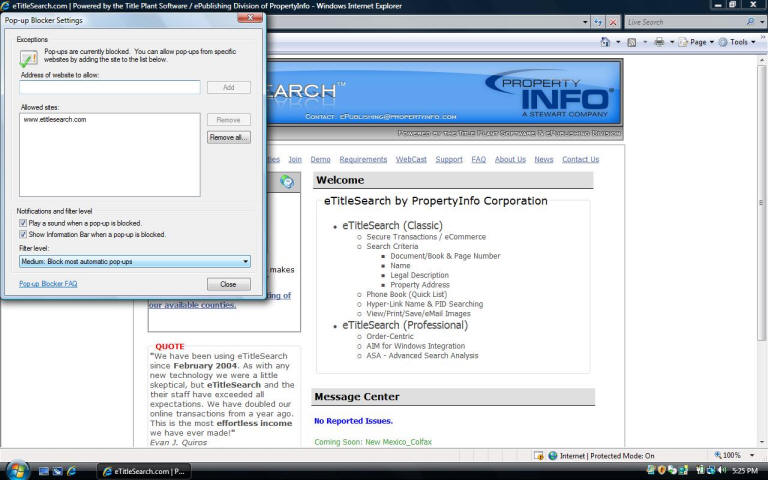This screenshot has width=768, height=480.
Task: Open the Feeds dropdown arrow
Action: pos(645,42)
